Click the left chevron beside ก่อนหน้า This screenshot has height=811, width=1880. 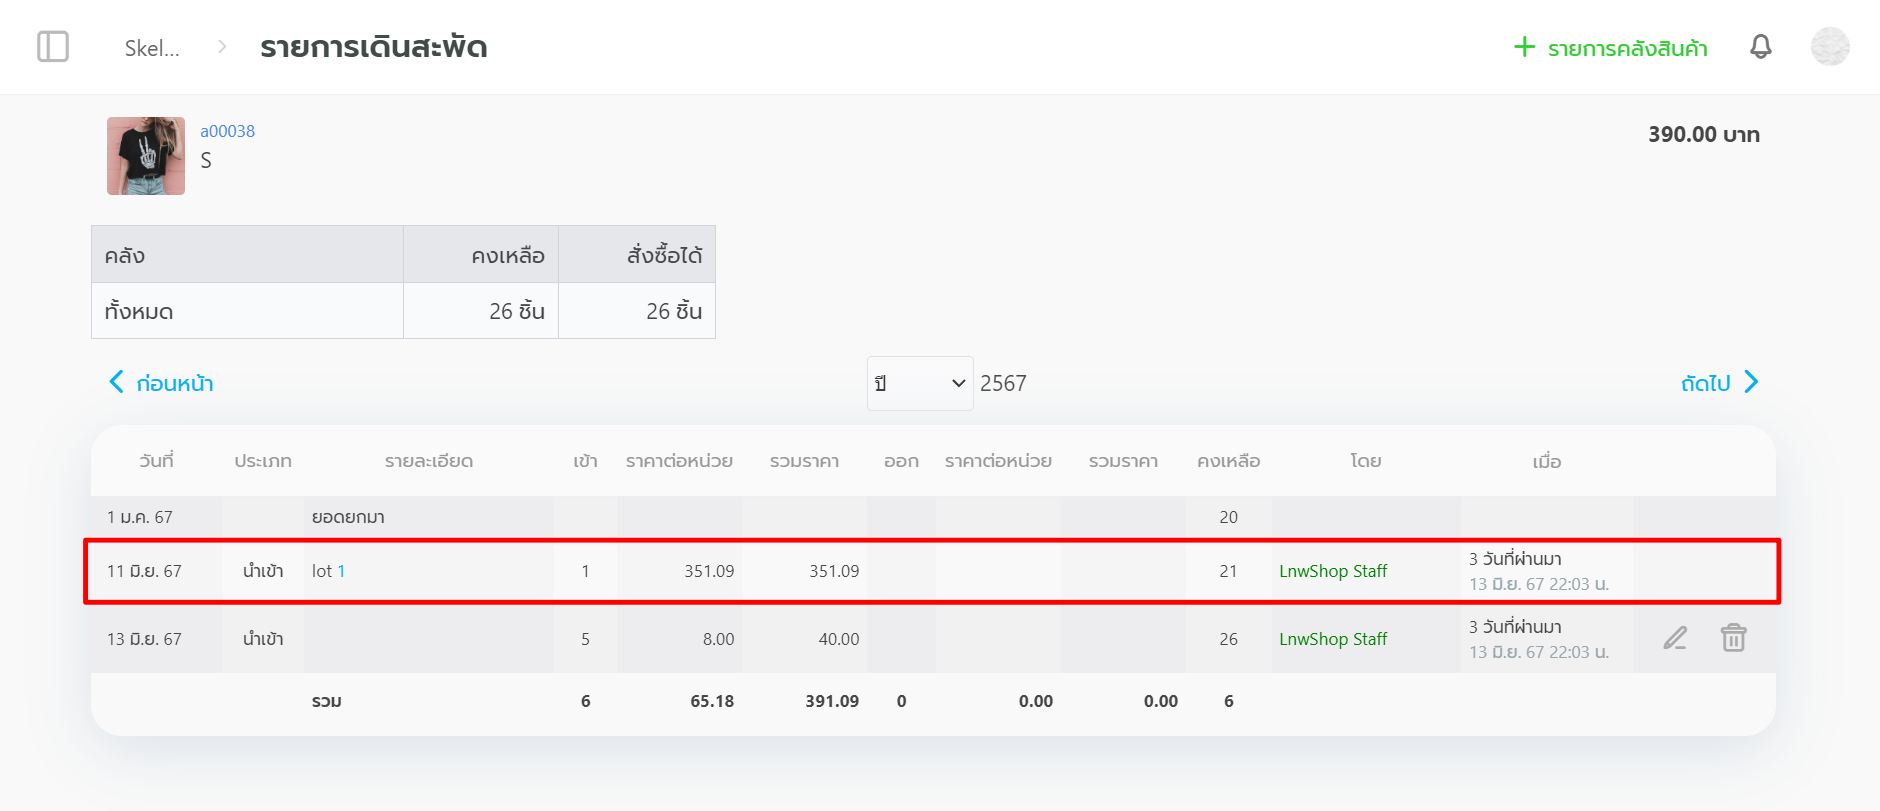116,382
